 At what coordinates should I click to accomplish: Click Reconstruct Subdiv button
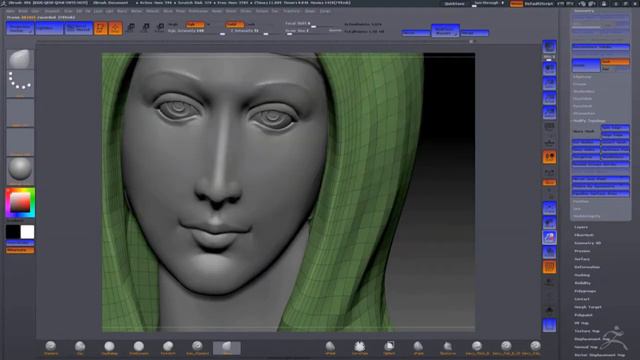(x=601, y=47)
